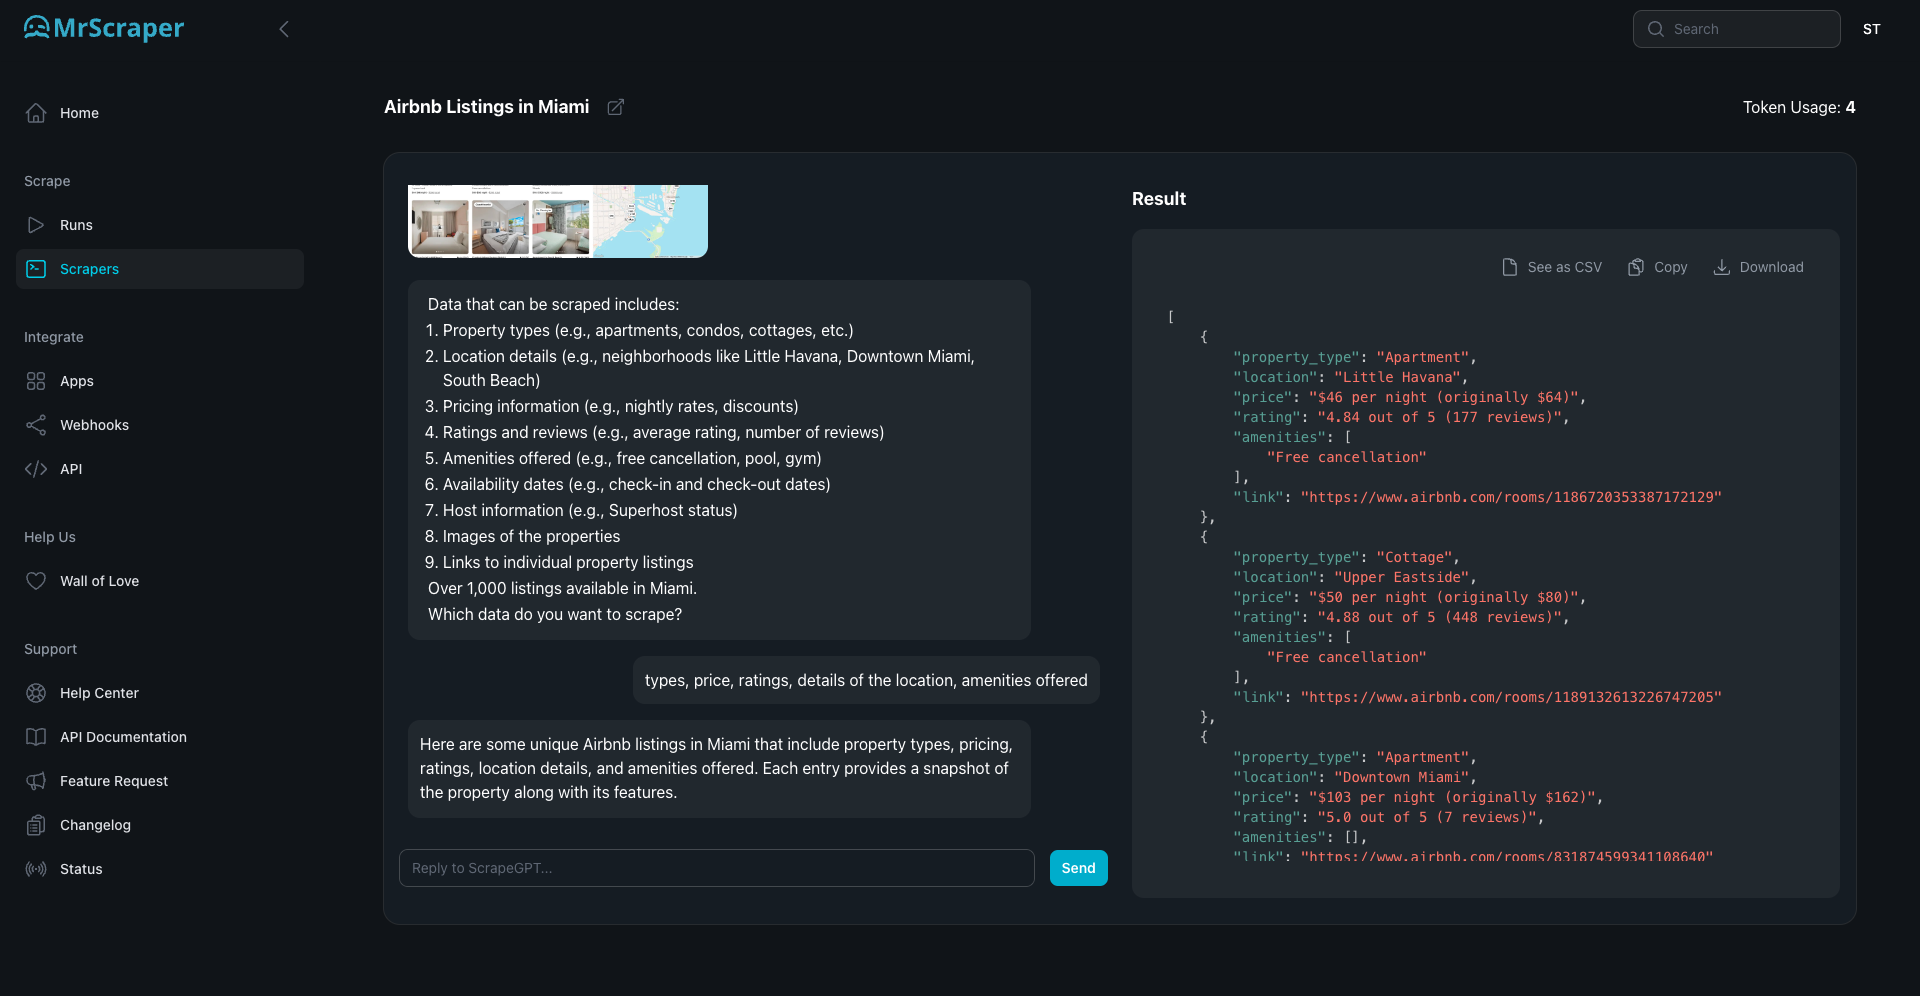Screen dimensions: 1920x996
Task: Click the See as CSV label
Action: pos(1564,267)
